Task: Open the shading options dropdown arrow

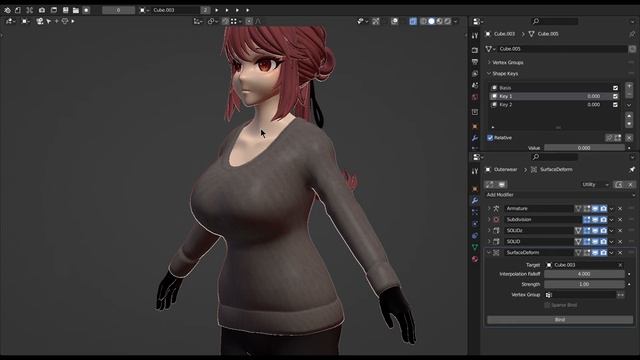Action: point(456,21)
